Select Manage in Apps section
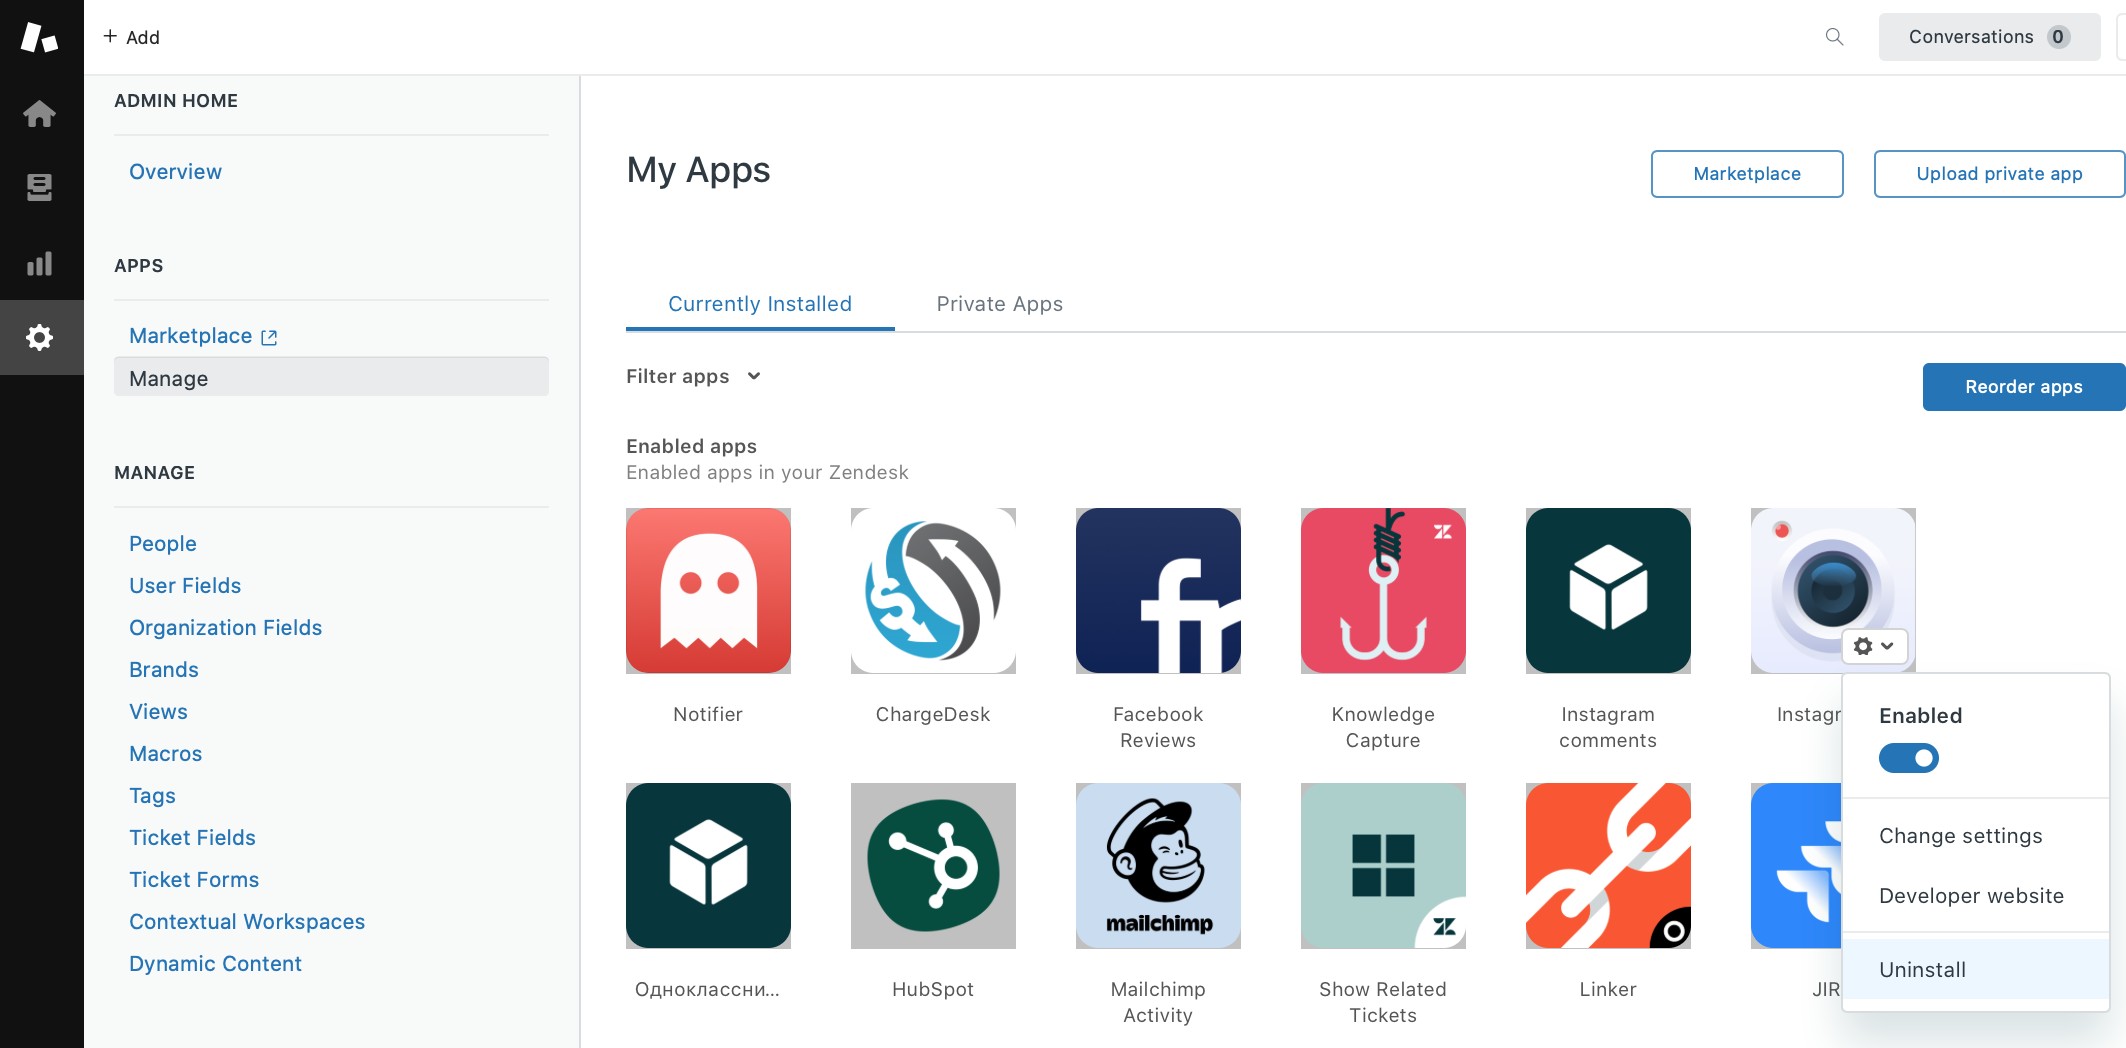This screenshot has width=2126, height=1048. (x=331, y=378)
